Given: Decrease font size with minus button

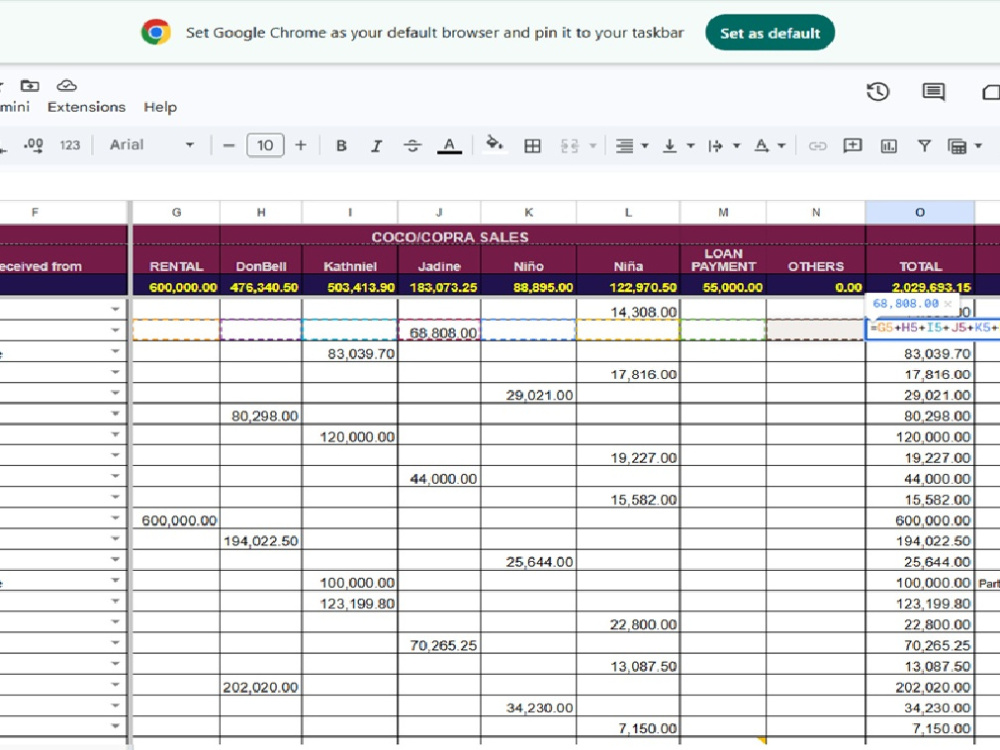Looking at the screenshot, I should click(x=228, y=145).
